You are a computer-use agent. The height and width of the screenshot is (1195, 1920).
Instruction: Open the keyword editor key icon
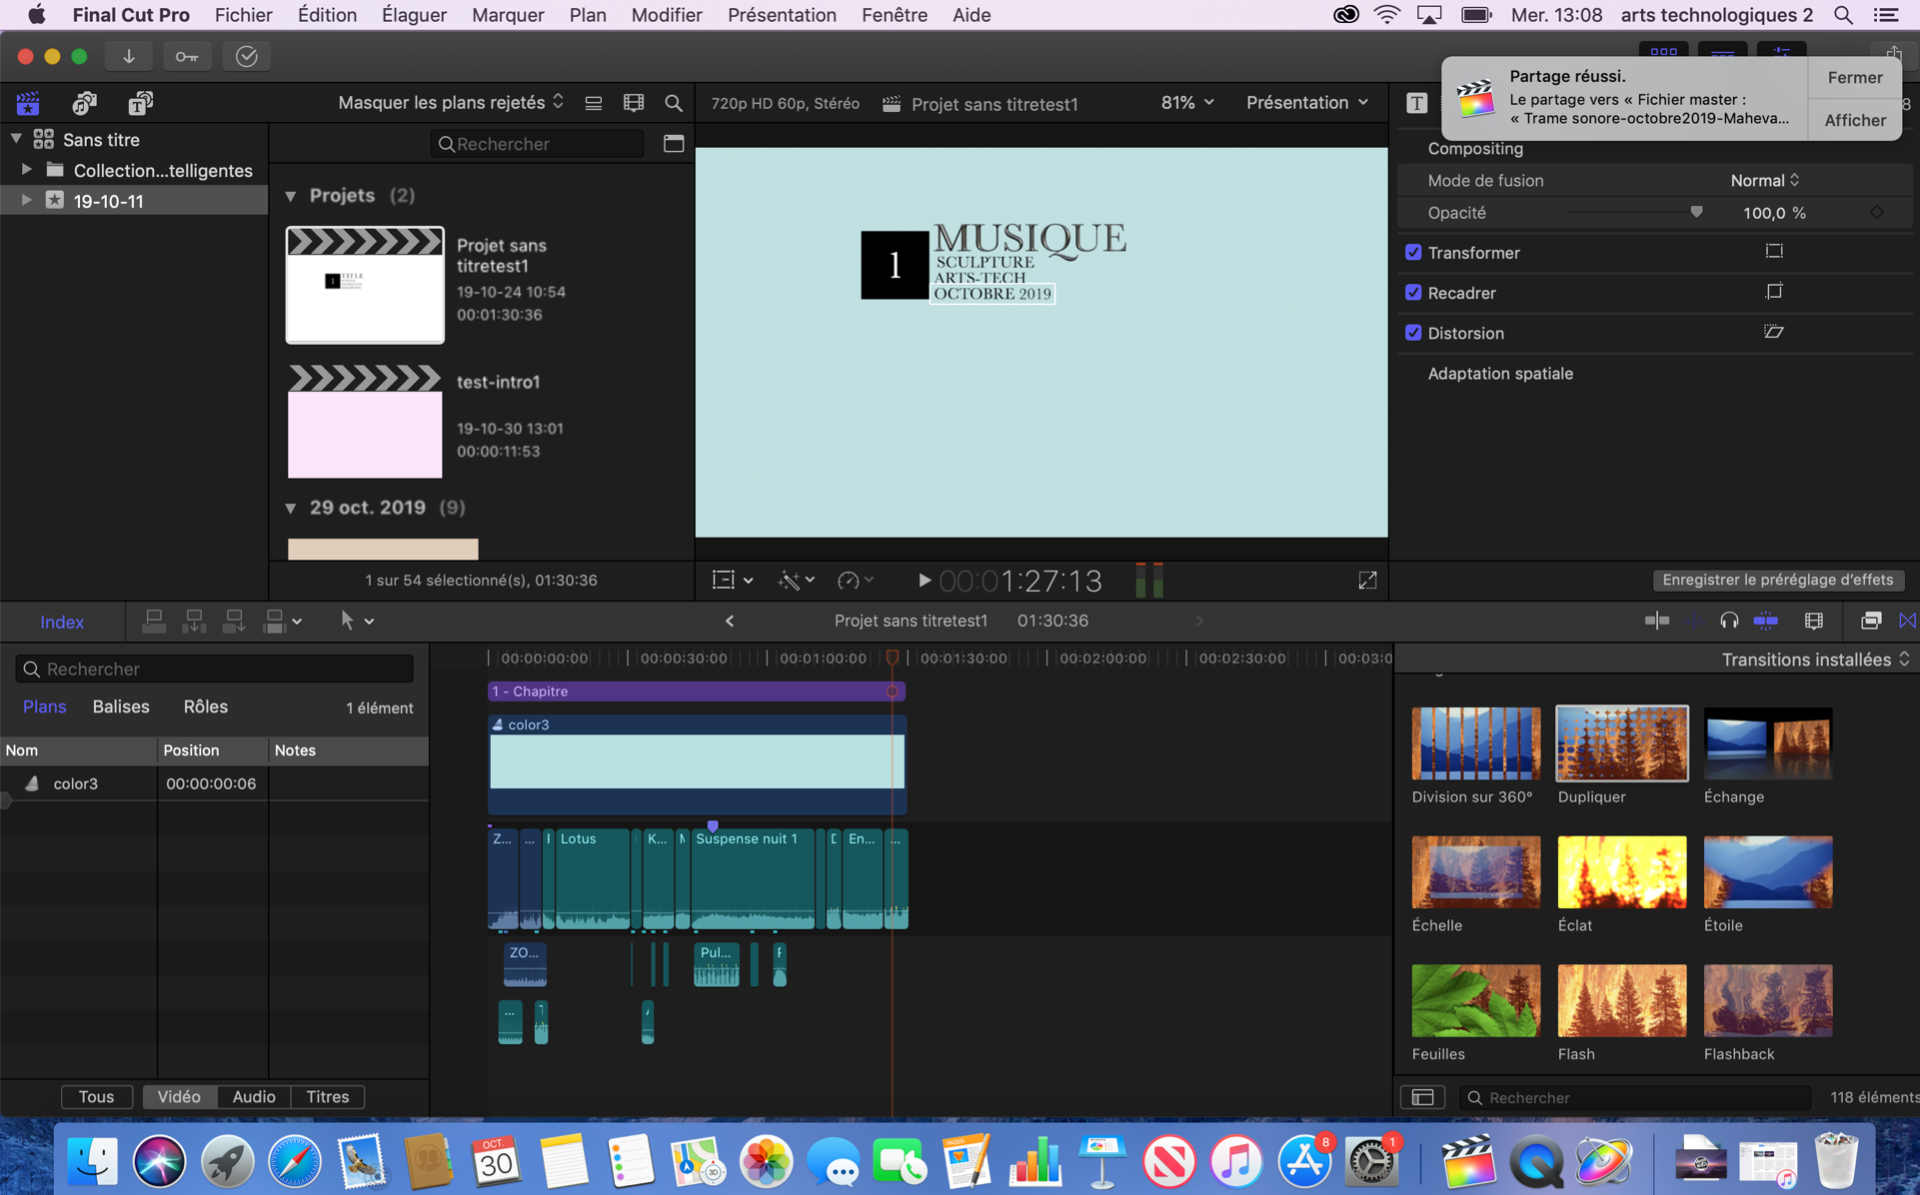click(x=187, y=57)
